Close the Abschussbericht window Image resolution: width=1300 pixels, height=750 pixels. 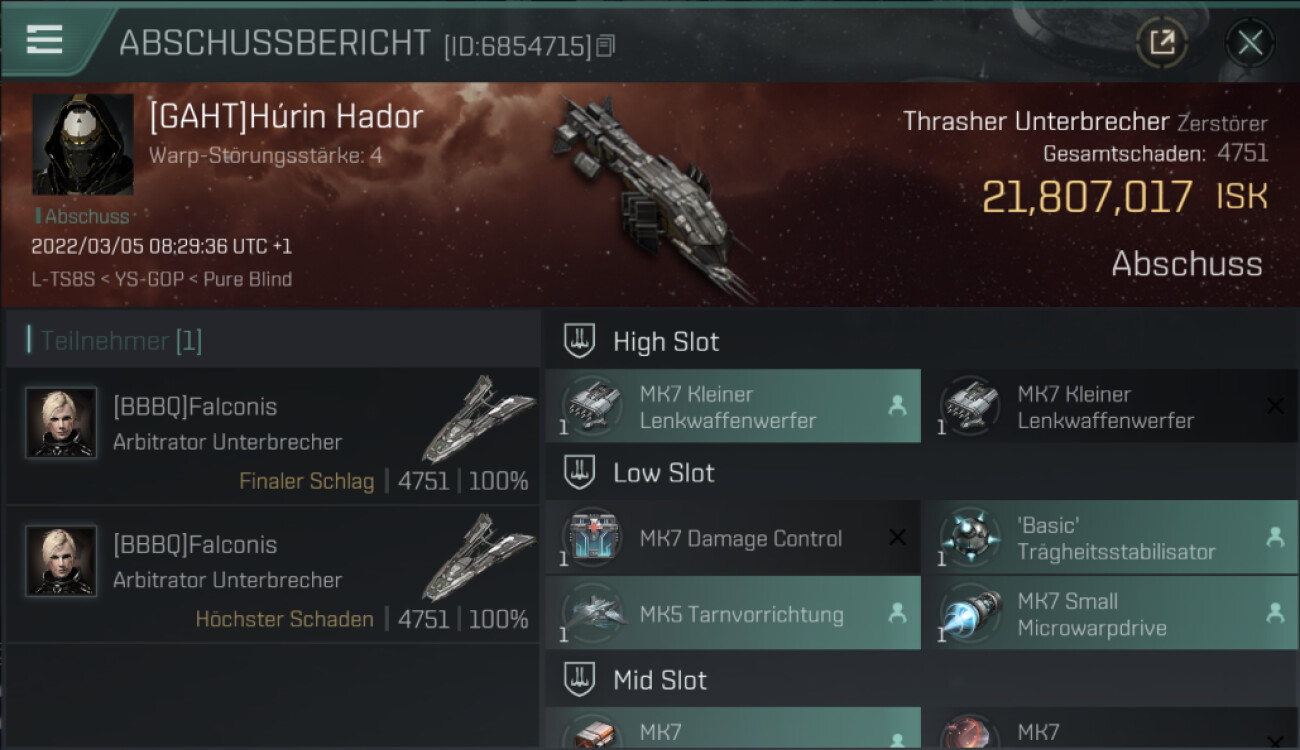pyautogui.click(x=1250, y=42)
